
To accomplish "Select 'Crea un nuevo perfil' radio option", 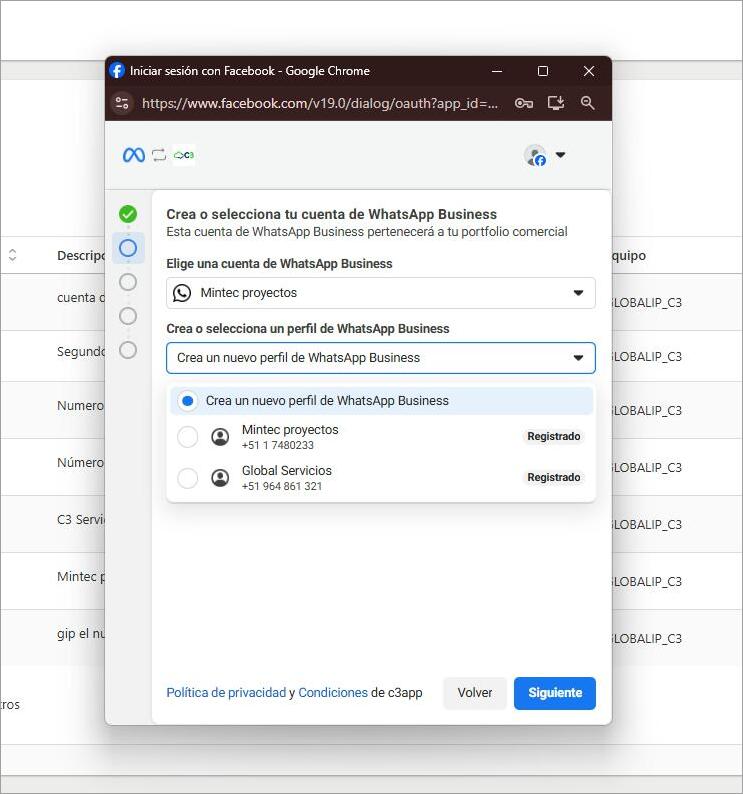I will pos(187,401).
